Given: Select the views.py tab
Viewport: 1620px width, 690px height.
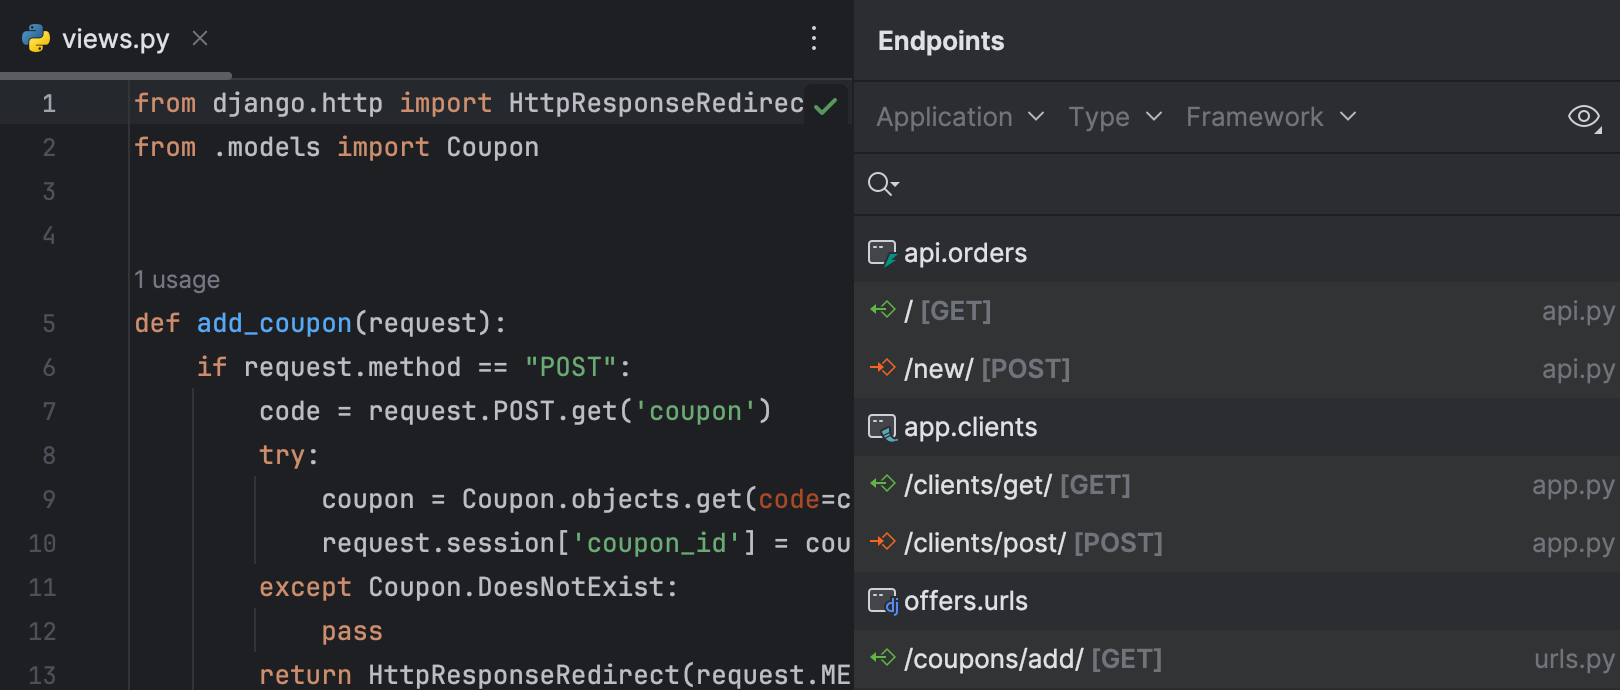Looking at the screenshot, I should click(x=115, y=39).
